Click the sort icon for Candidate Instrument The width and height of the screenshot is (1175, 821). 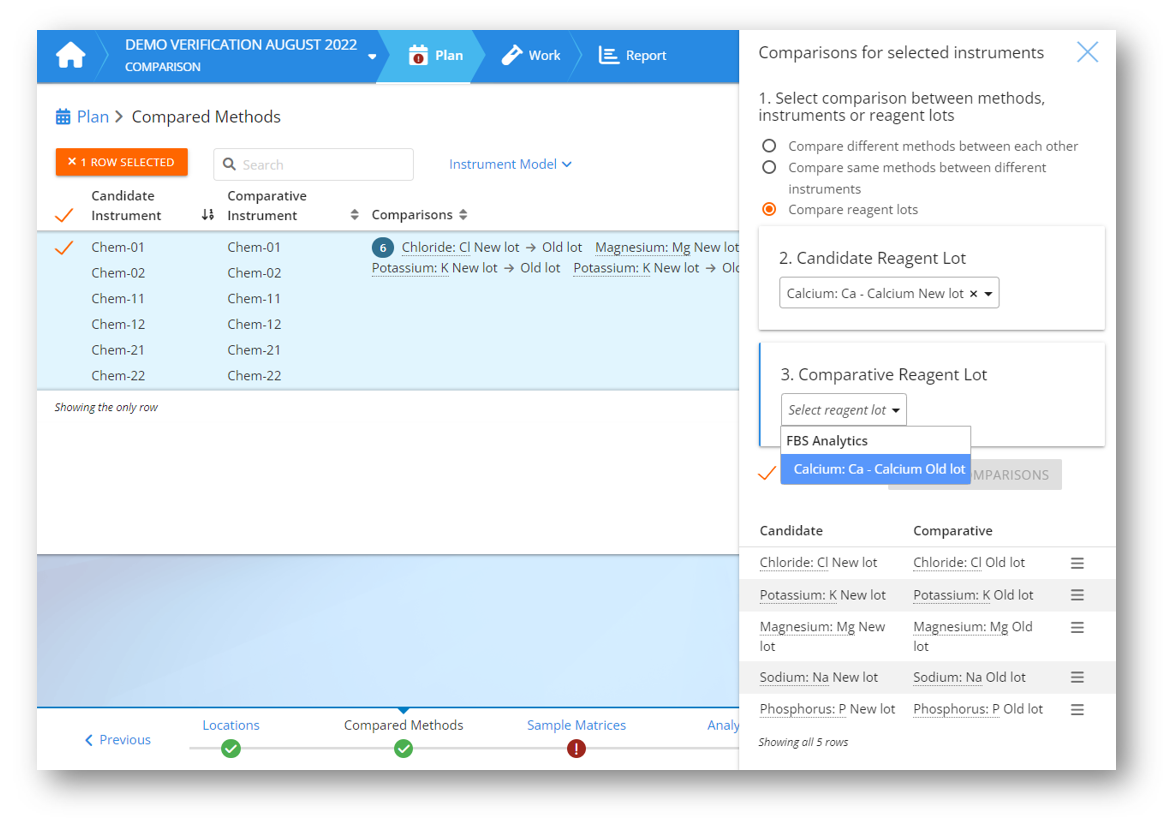207,215
